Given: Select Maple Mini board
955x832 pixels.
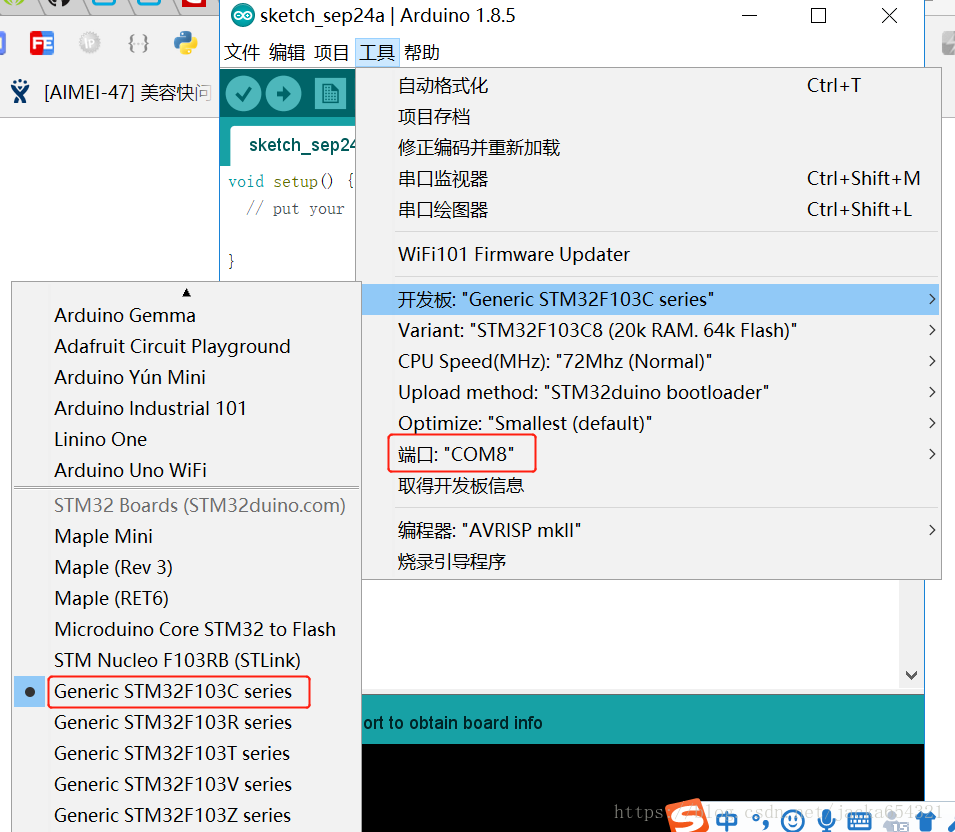Looking at the screenshot, I should 186,537.
